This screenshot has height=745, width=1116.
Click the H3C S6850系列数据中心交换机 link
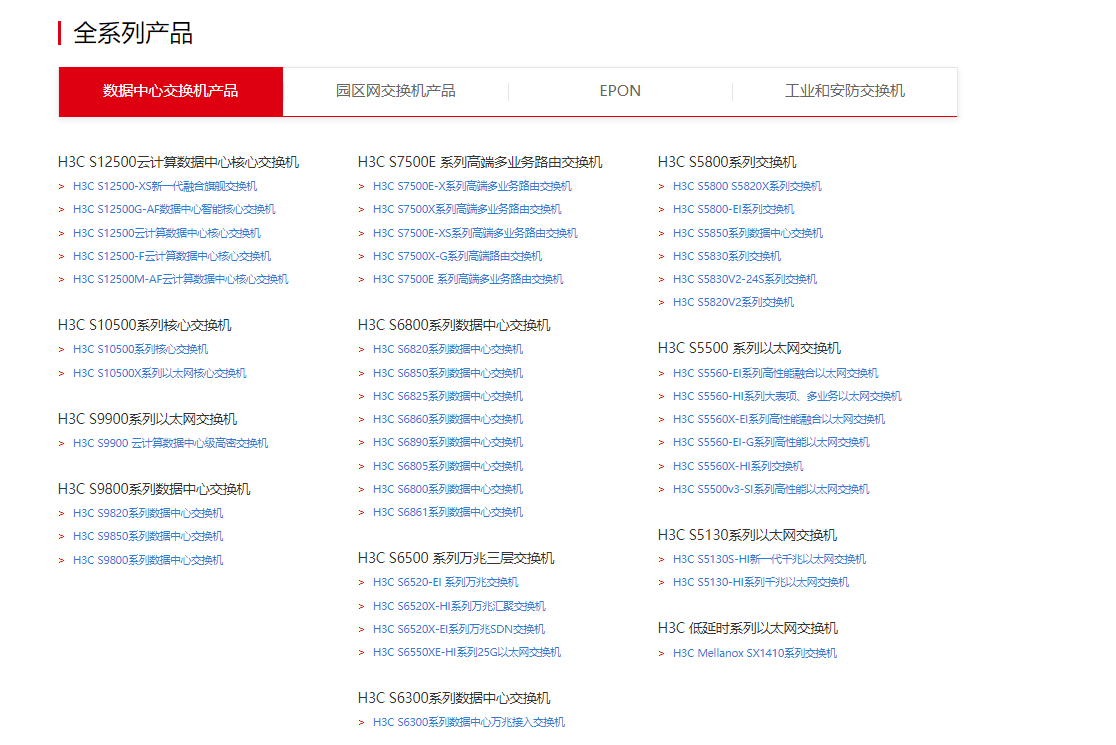pos(448,374)
